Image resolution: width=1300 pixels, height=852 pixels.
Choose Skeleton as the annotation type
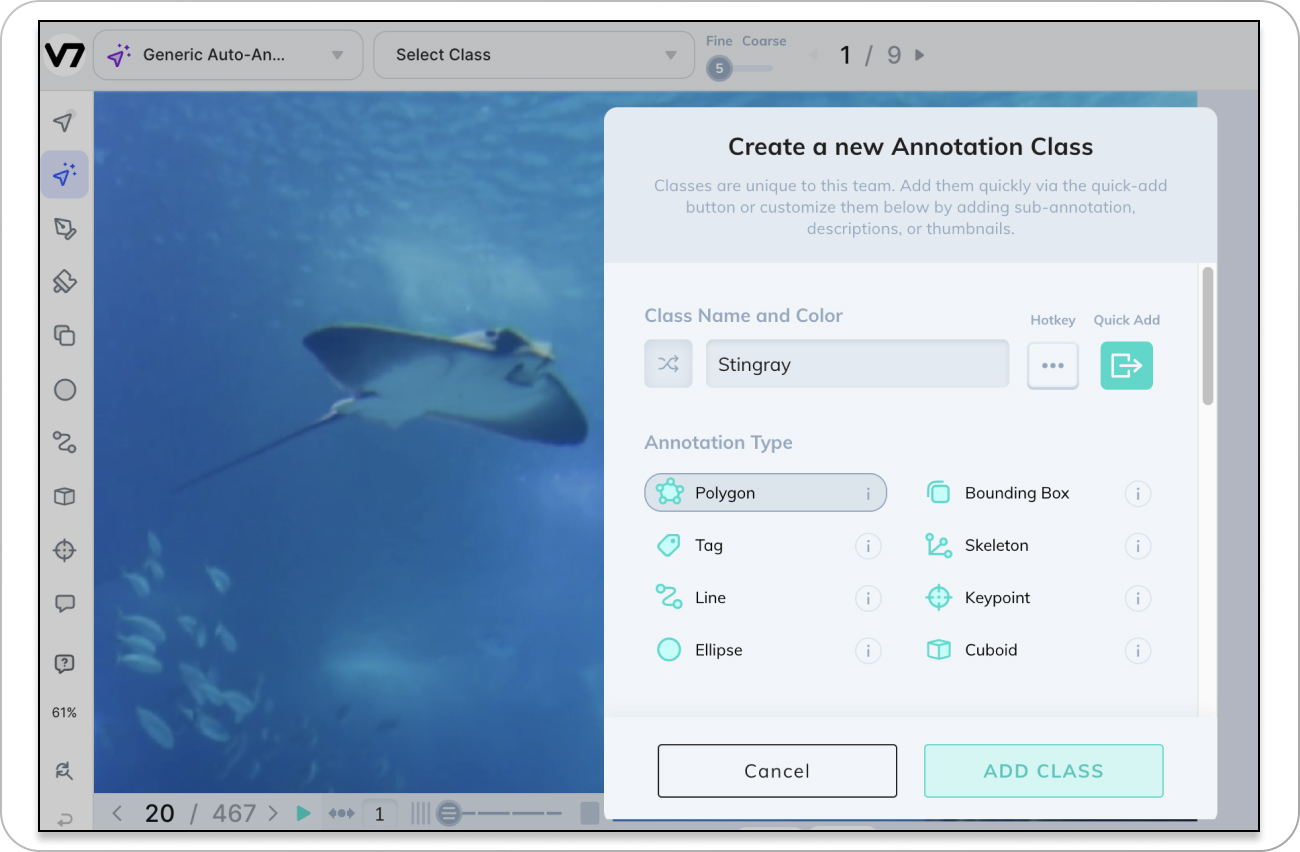tap(996, 545)
